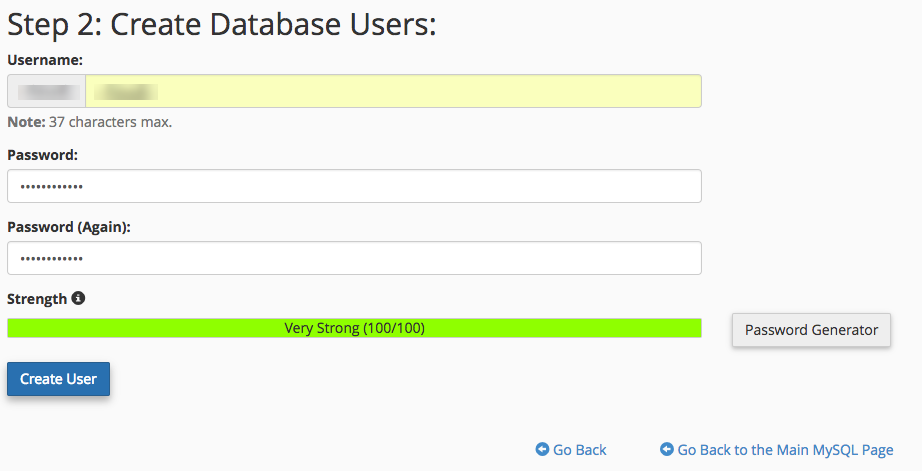Click the arrow icon beside Go Back
This screenshot has width=922, height=471.
coord(542,450)
